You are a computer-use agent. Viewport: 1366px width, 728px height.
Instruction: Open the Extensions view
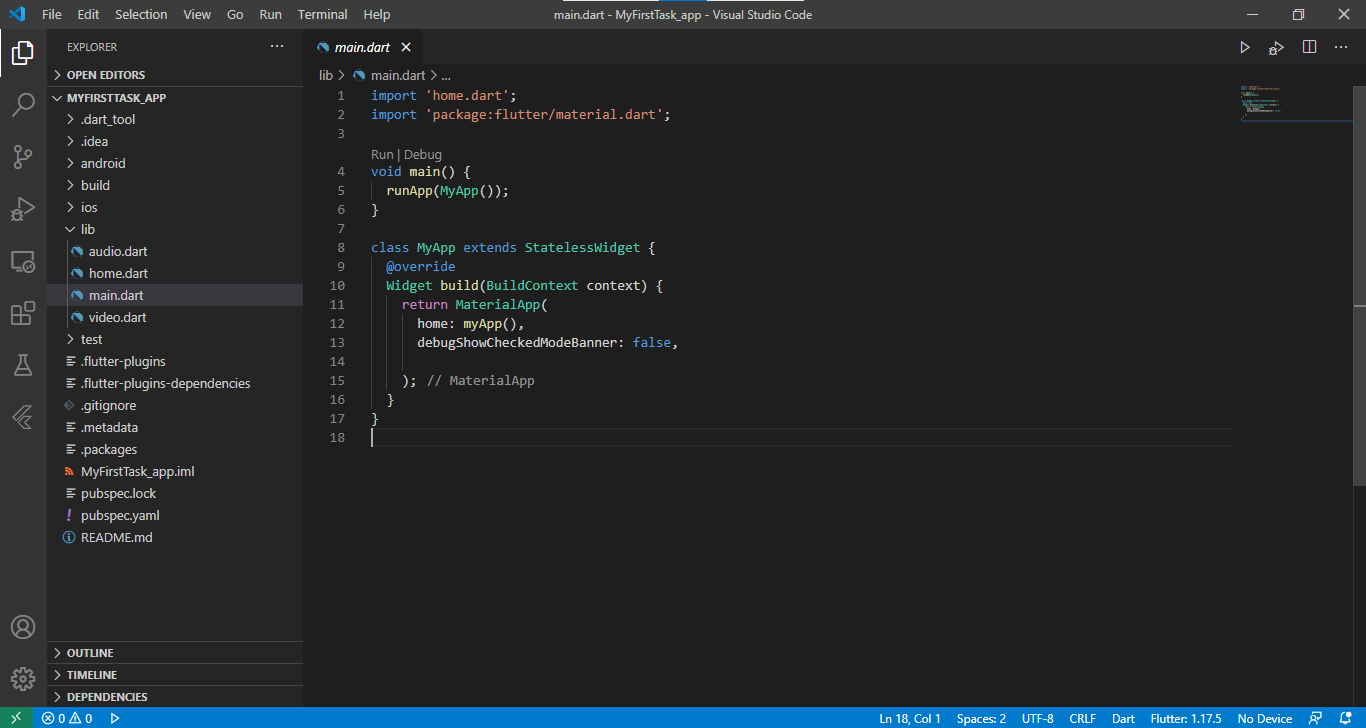pos(23,313)
